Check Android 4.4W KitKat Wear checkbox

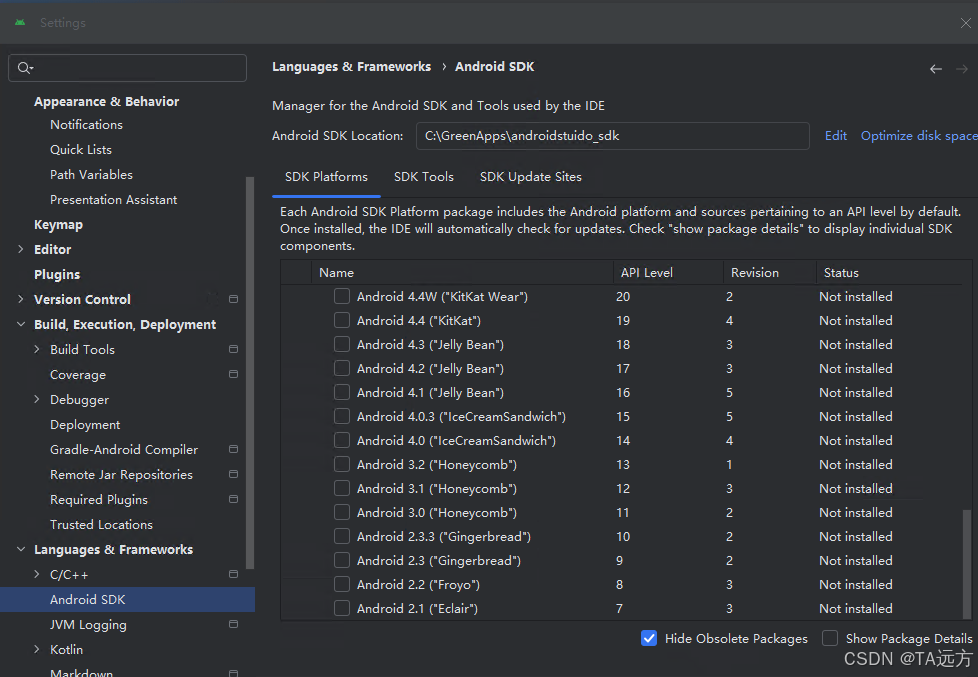[x=342, y=296]
